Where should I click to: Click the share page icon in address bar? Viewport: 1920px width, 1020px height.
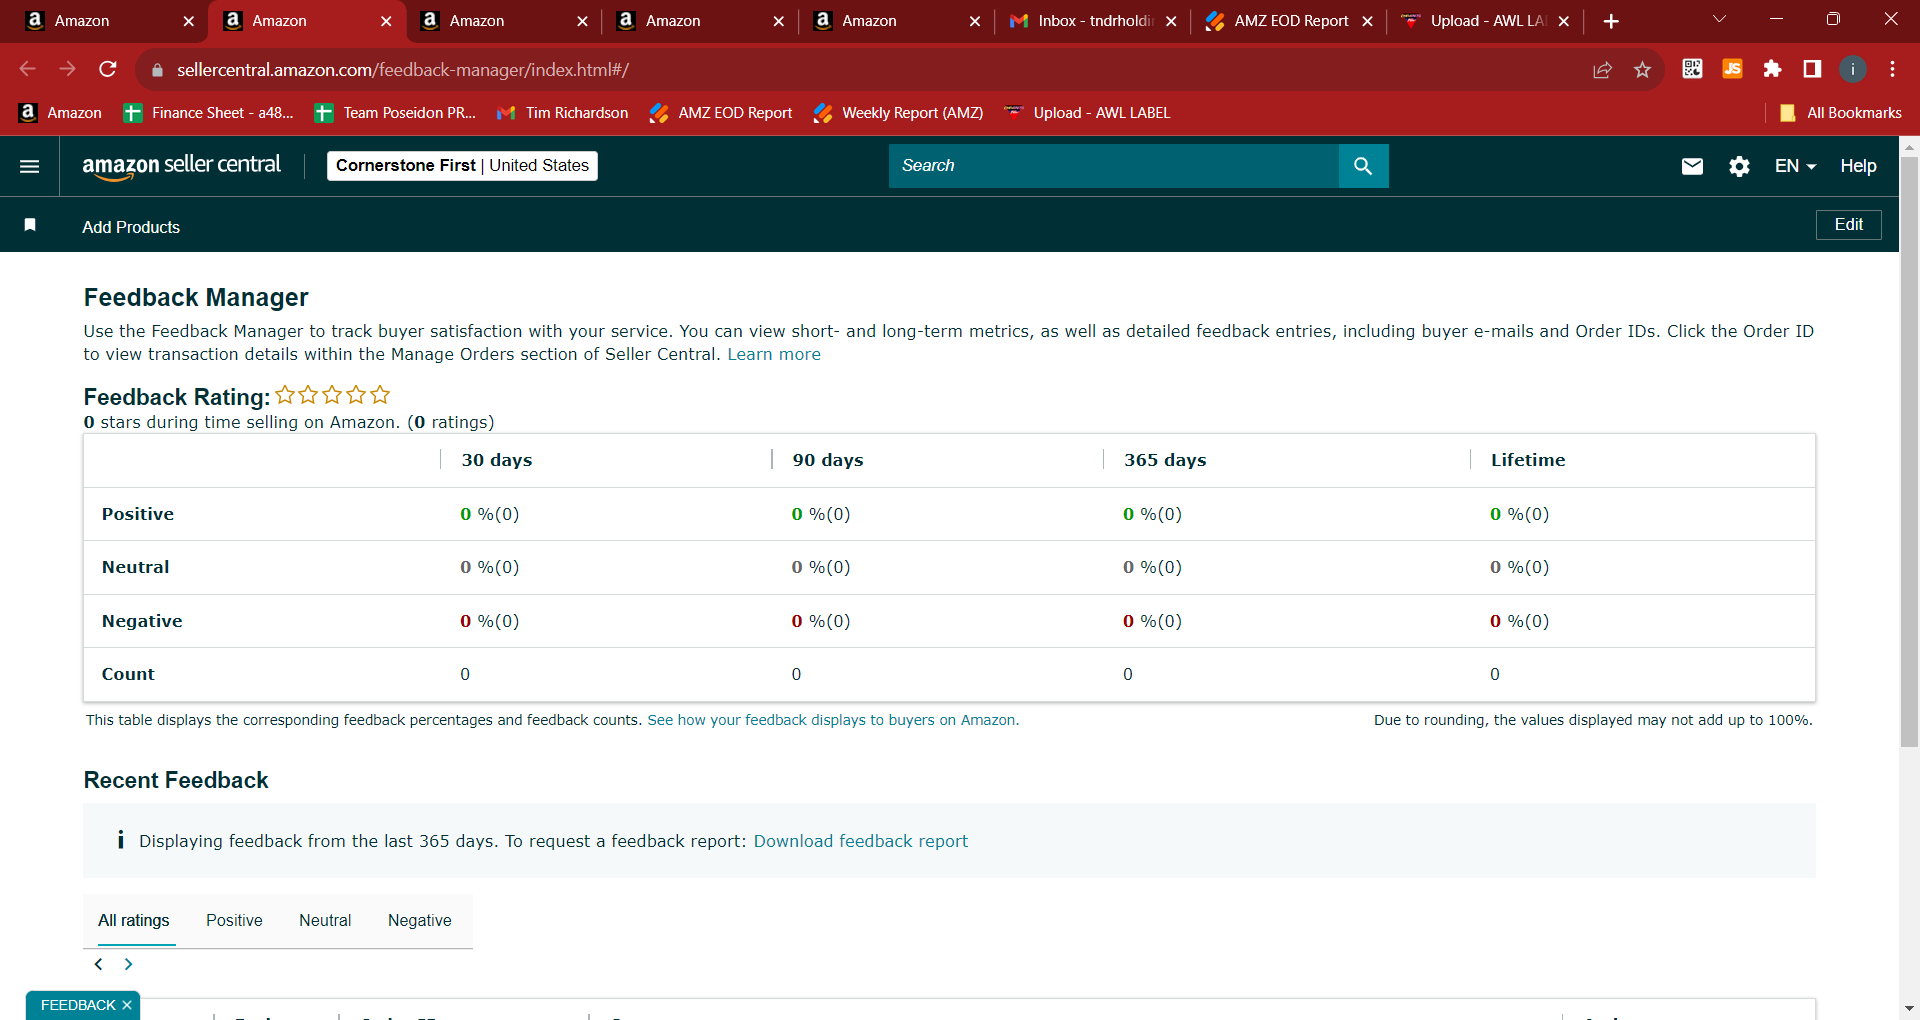coord(1603,69)
